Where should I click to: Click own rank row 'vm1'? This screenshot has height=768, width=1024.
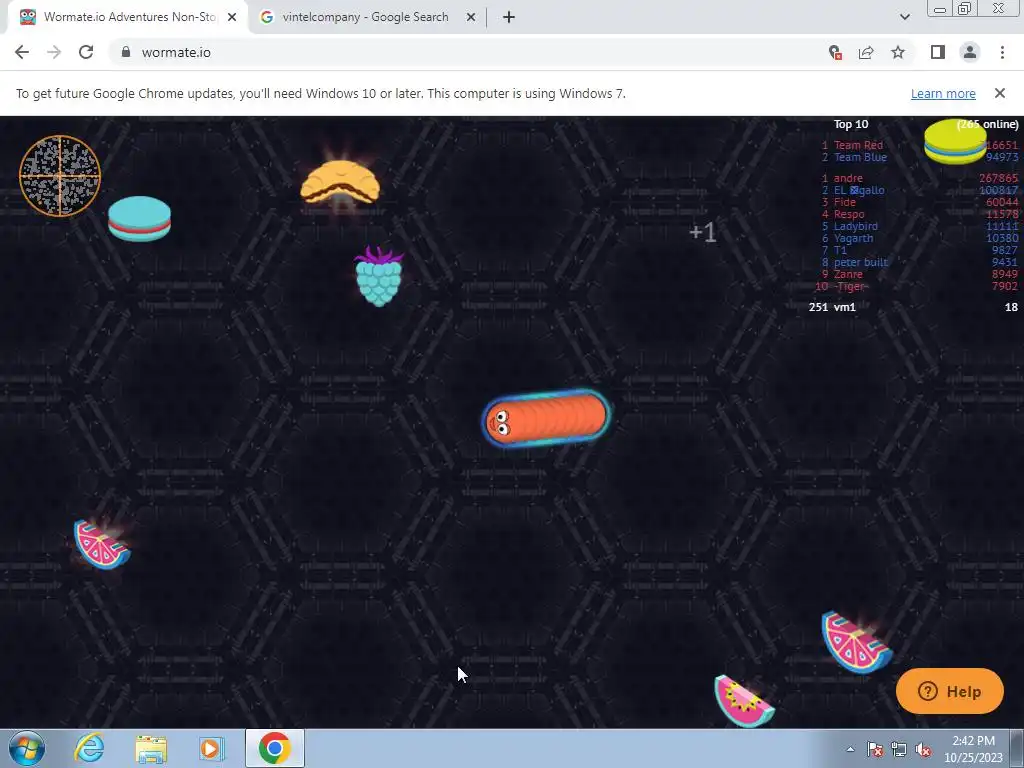coord(913,307)
